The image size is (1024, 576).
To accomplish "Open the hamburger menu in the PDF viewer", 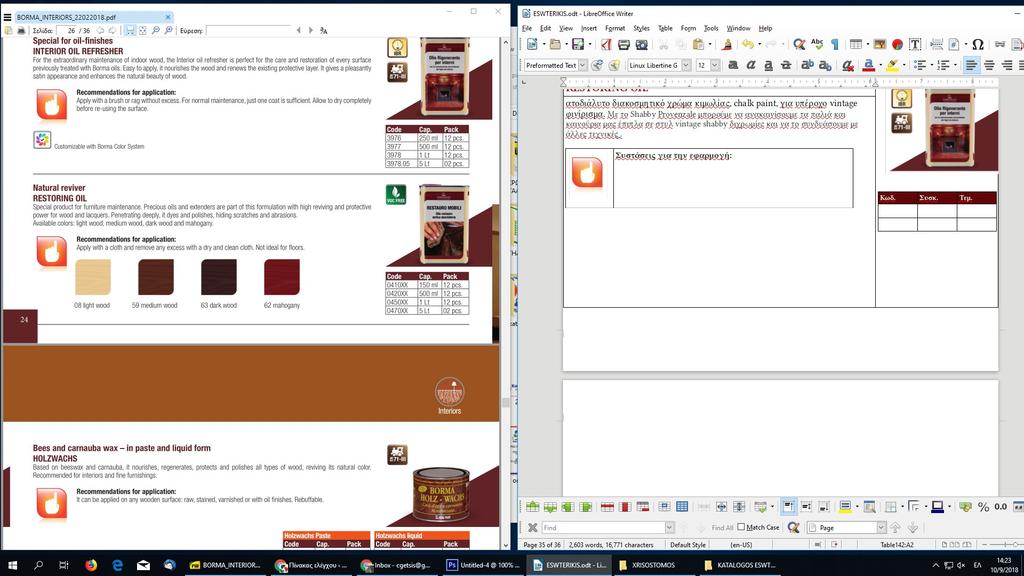I will [7, 17].
